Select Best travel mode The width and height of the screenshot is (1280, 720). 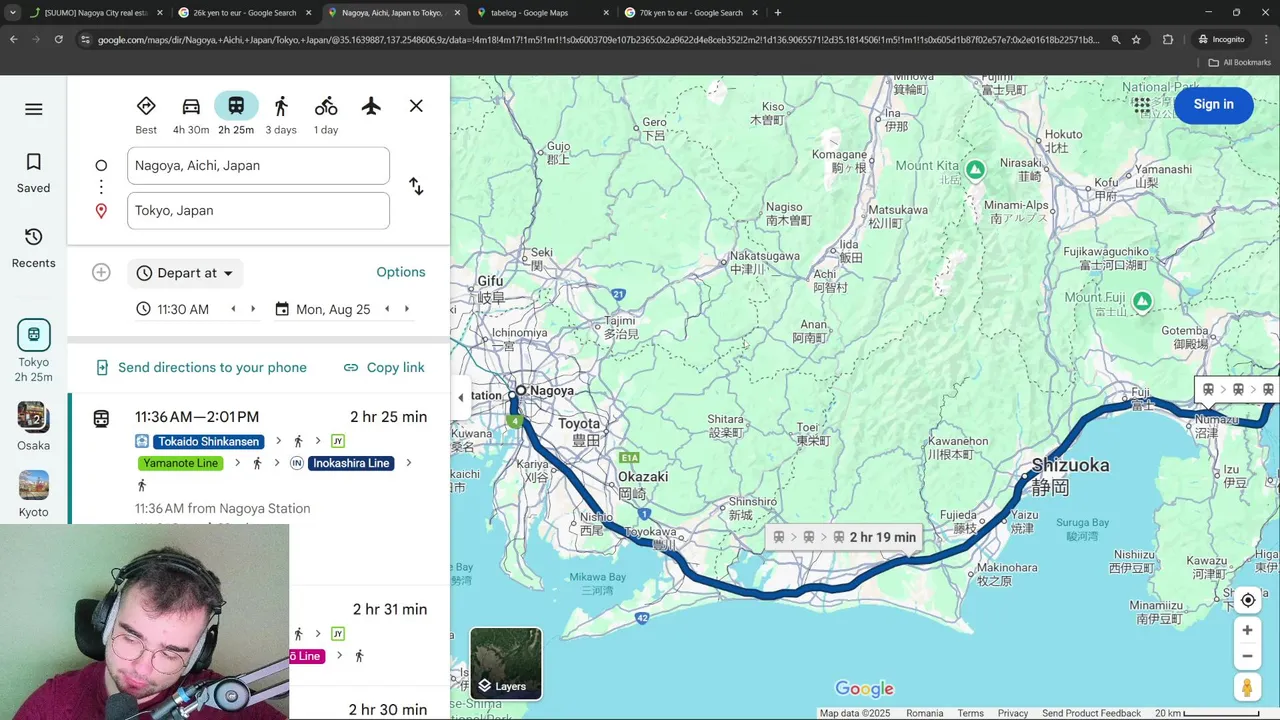point(146,115)
